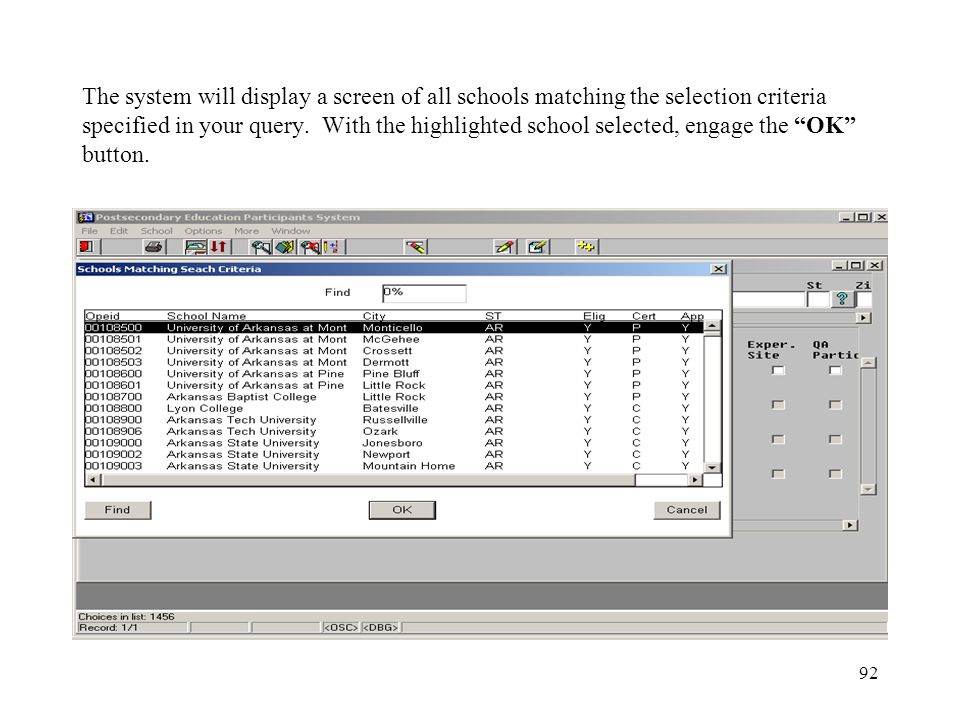The width and height of the screenshot is (960, 720).
Task: Click the City column header
Action: pyautogui.click(x=374, y=316)
